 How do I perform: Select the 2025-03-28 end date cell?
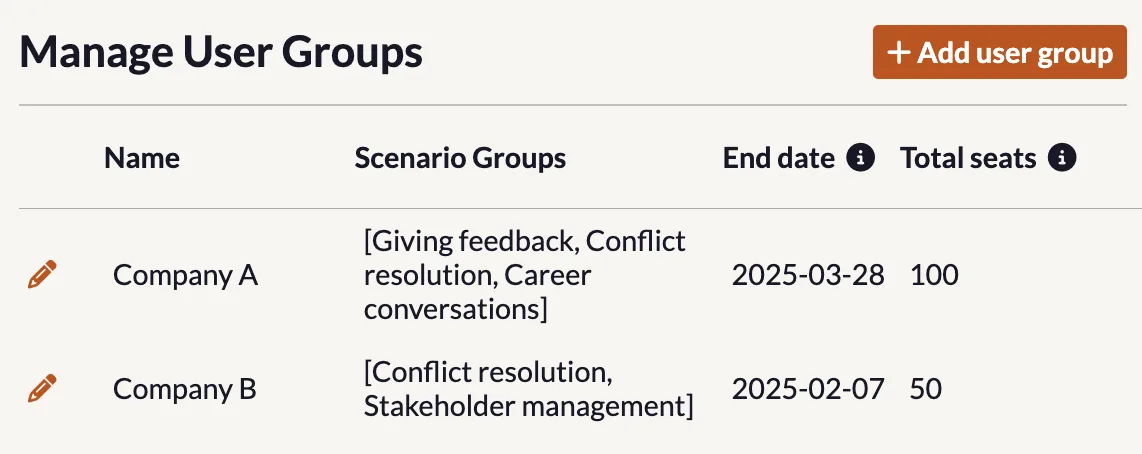[808, 275]
